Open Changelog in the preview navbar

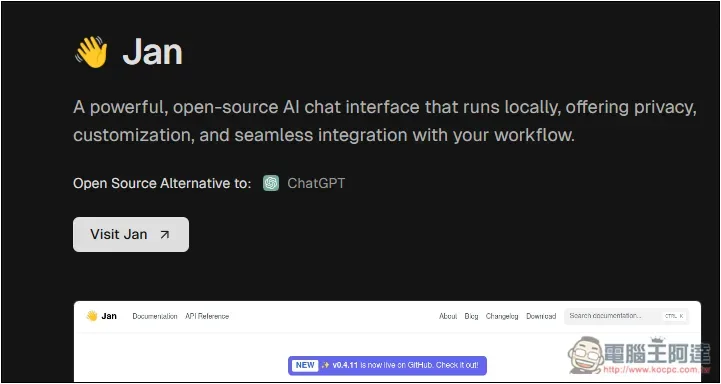(x=502, y=316)
